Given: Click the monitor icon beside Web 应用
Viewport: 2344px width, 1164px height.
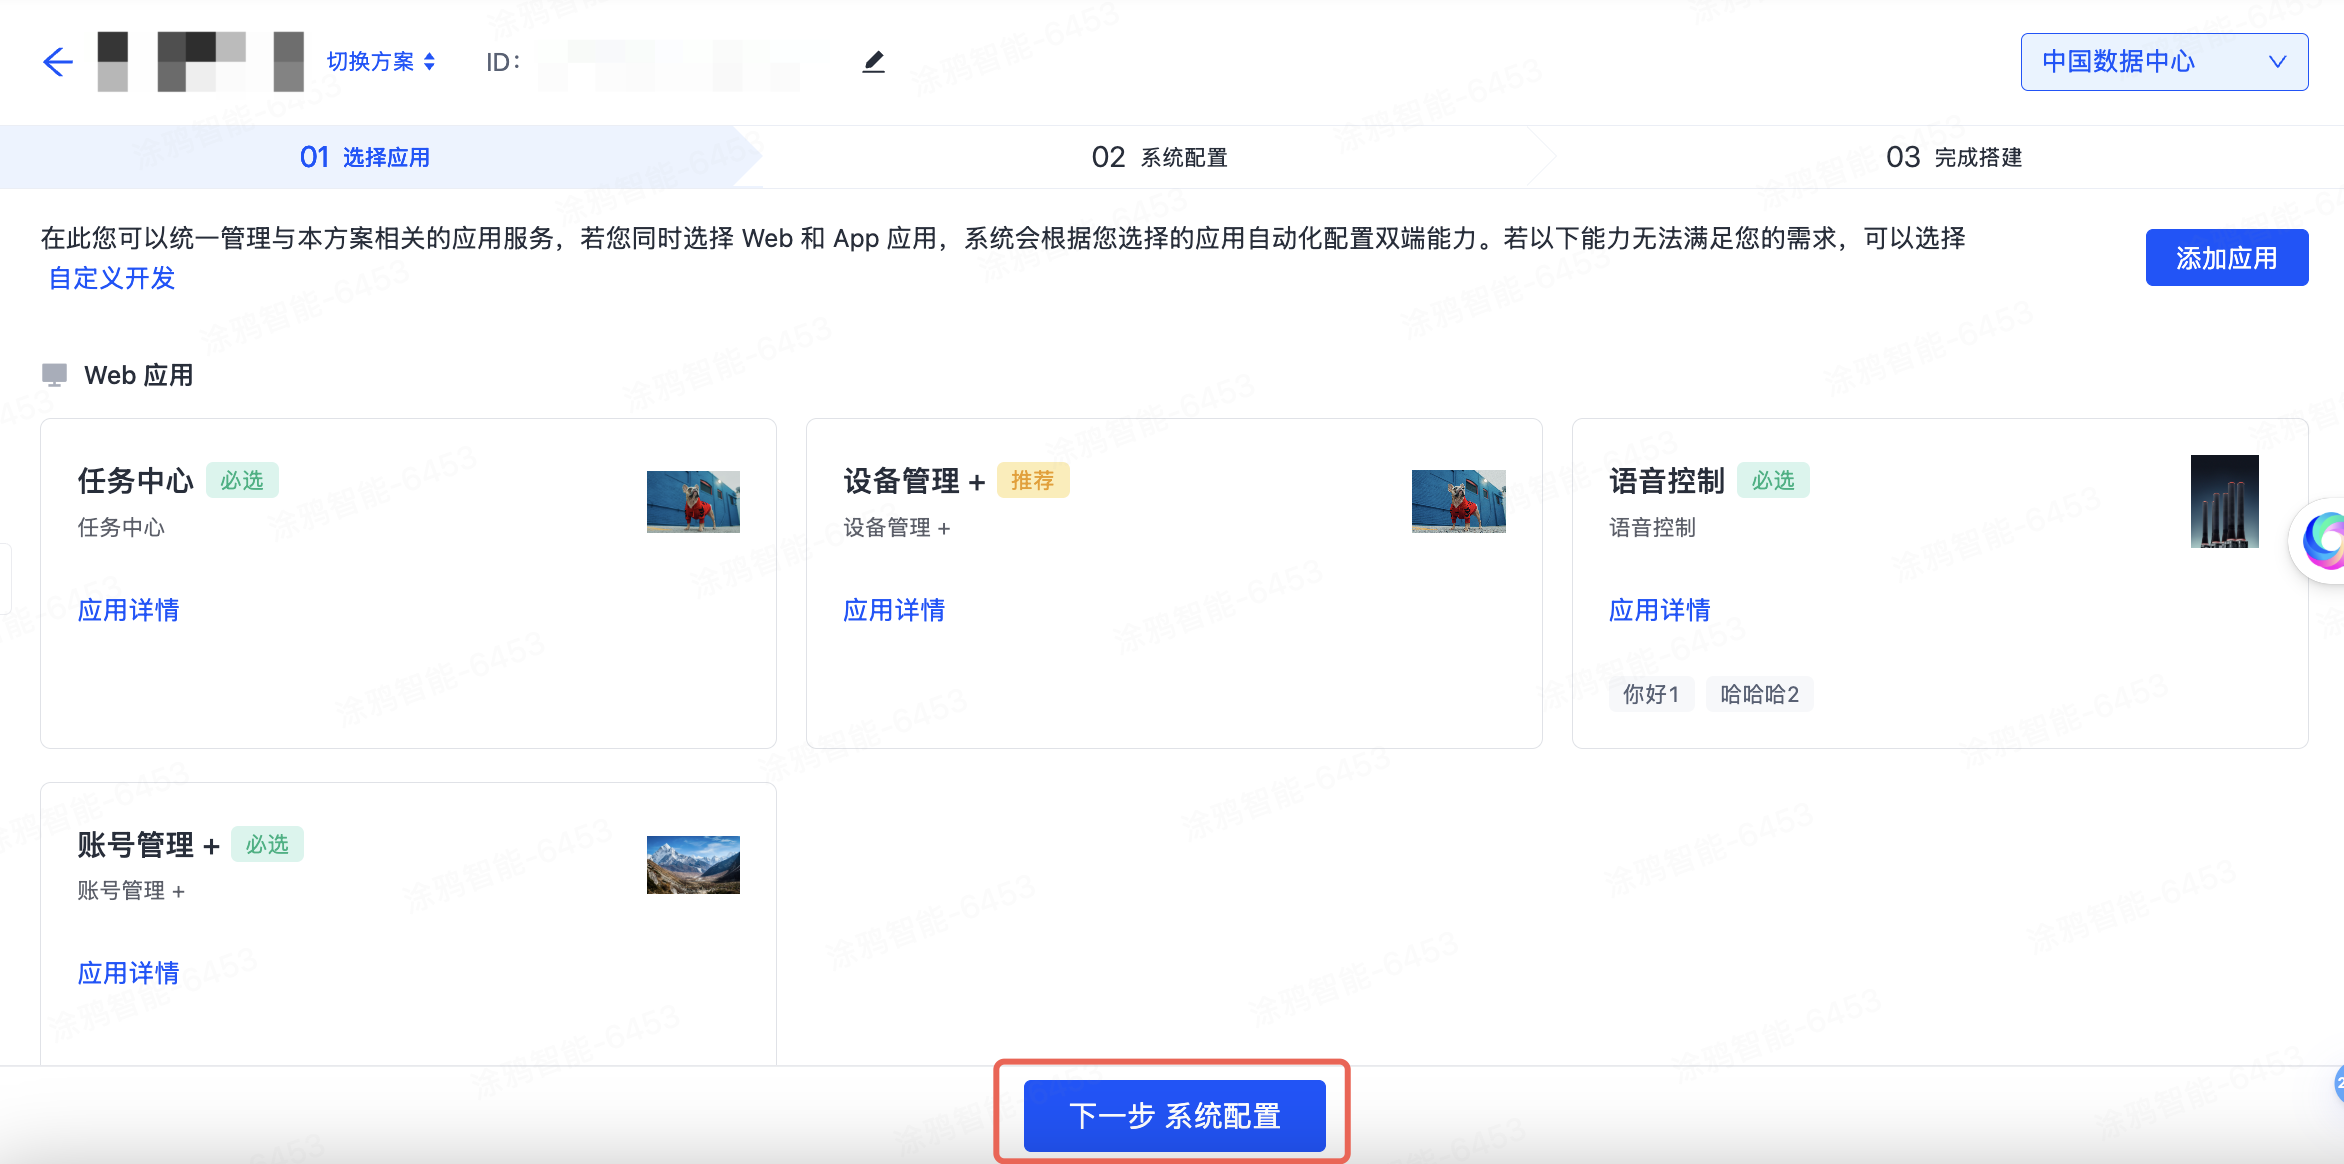Looking at the screenshot, I should click(55, 374).
